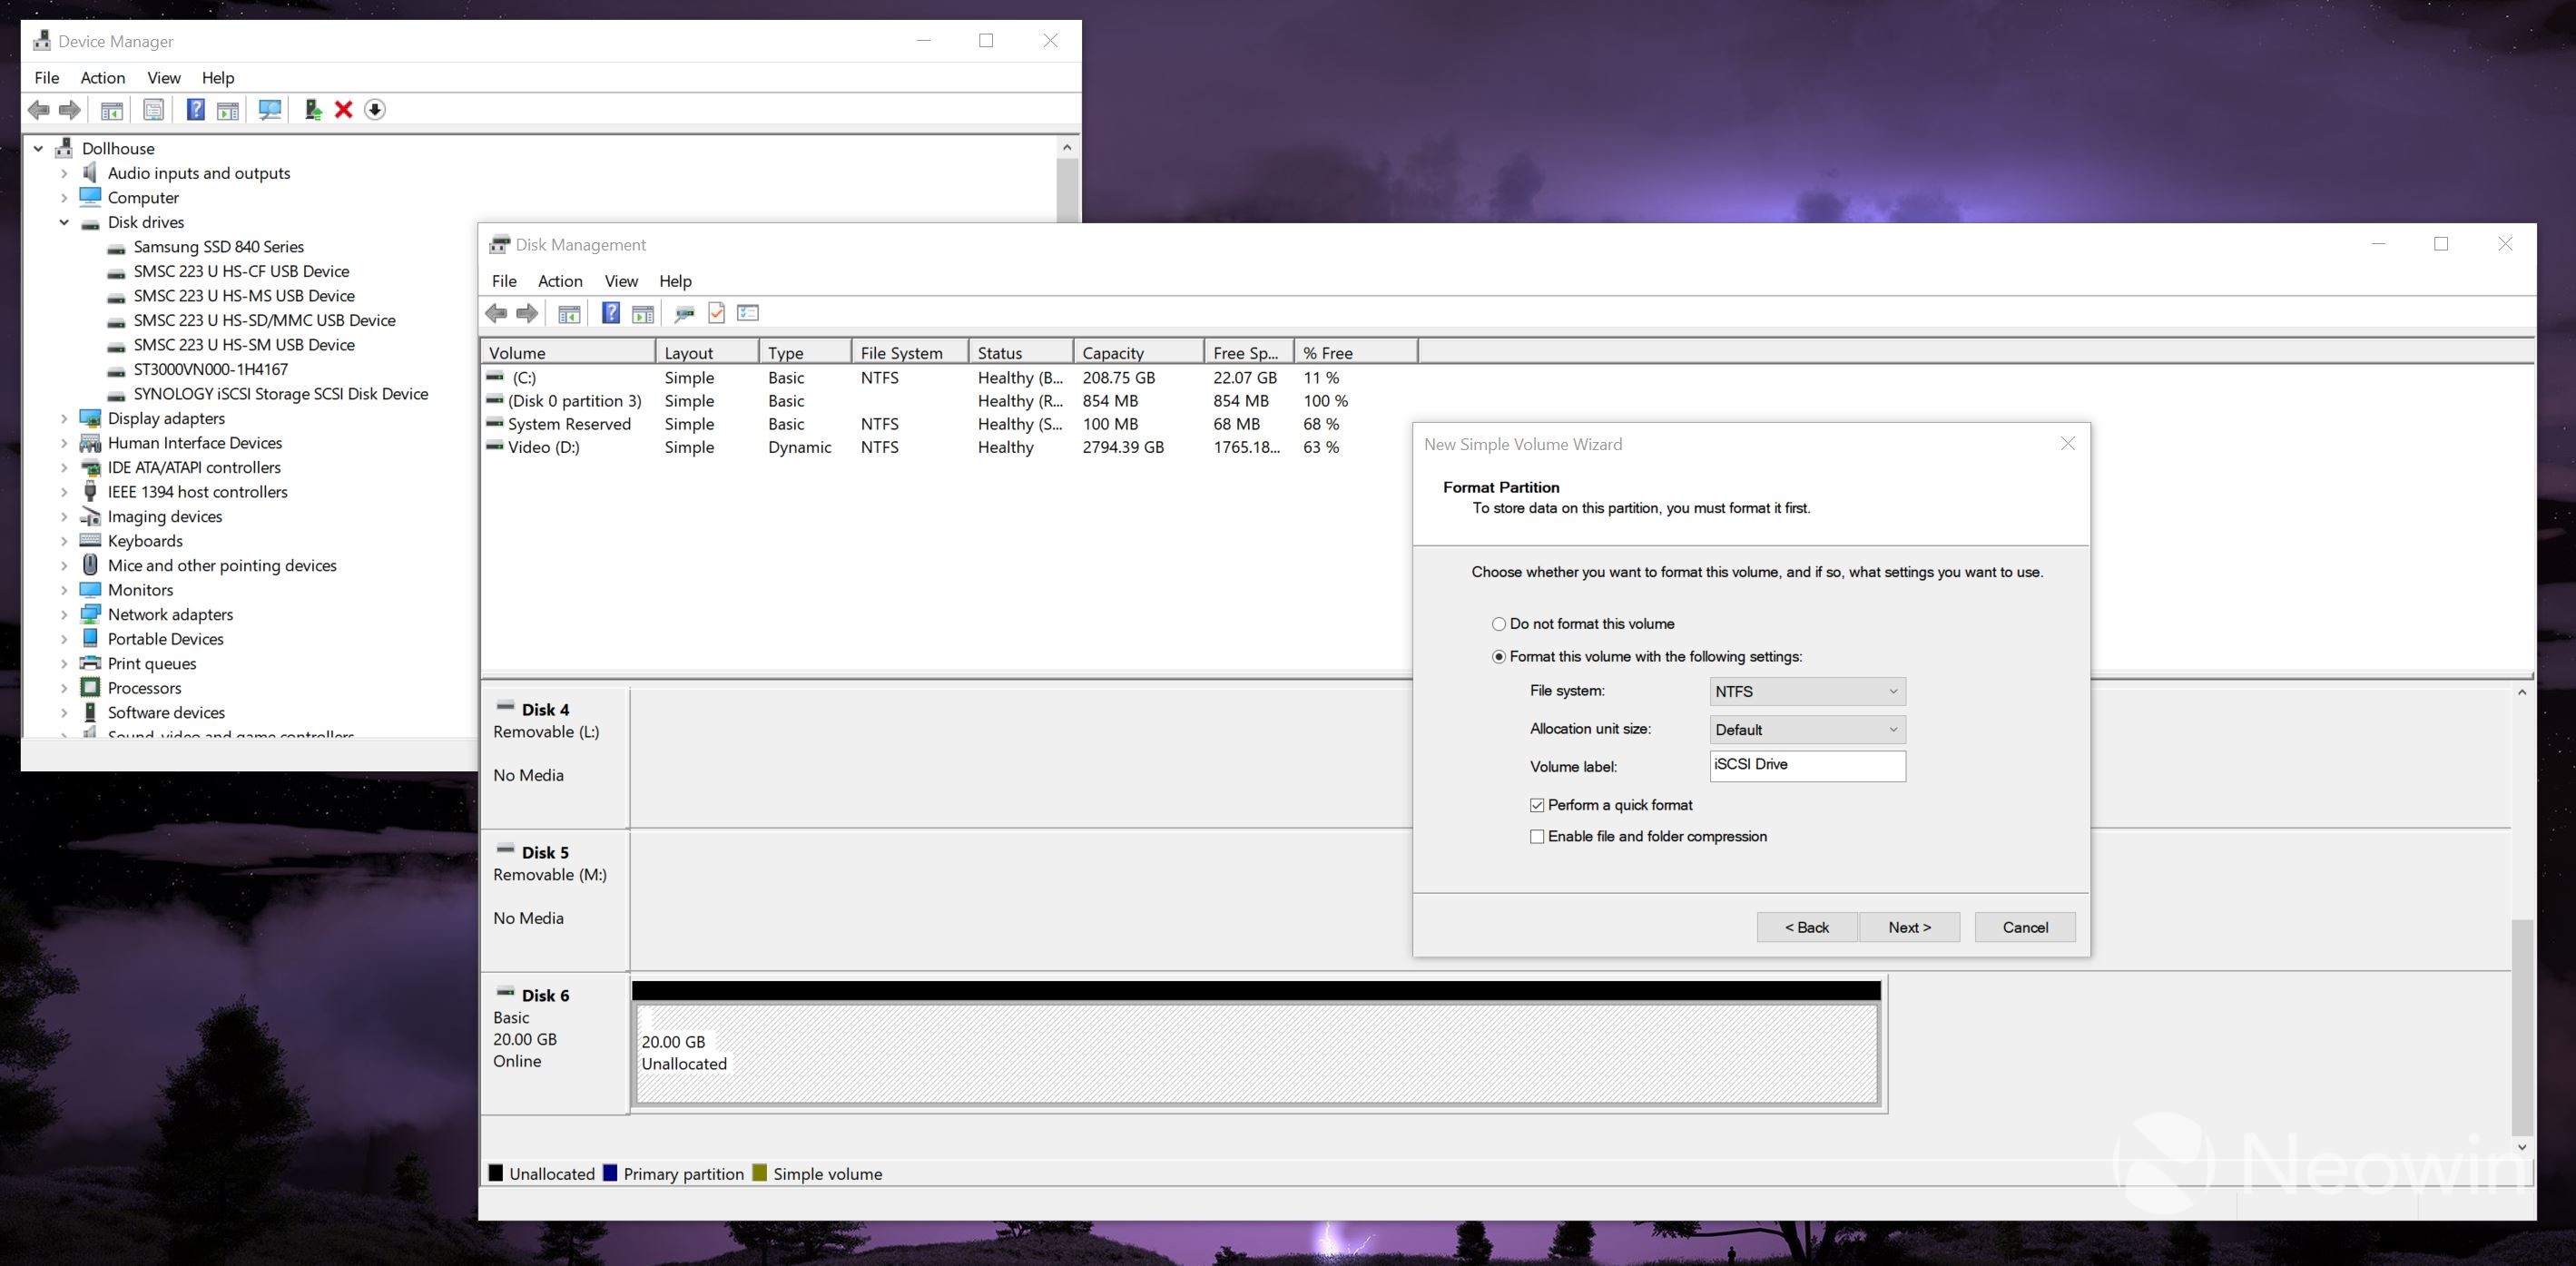Viewport: 2576px width, 1266px height.
Task: Click Show/Hide Console Tree in Disk Management
Action: [x=569, y=314]
